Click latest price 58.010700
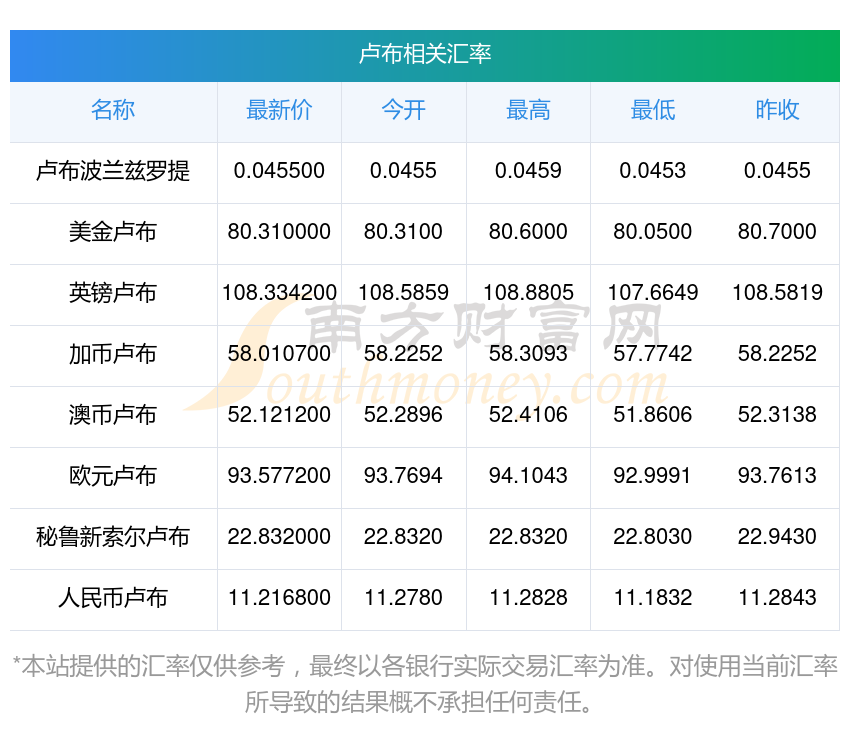 [279, 354]
